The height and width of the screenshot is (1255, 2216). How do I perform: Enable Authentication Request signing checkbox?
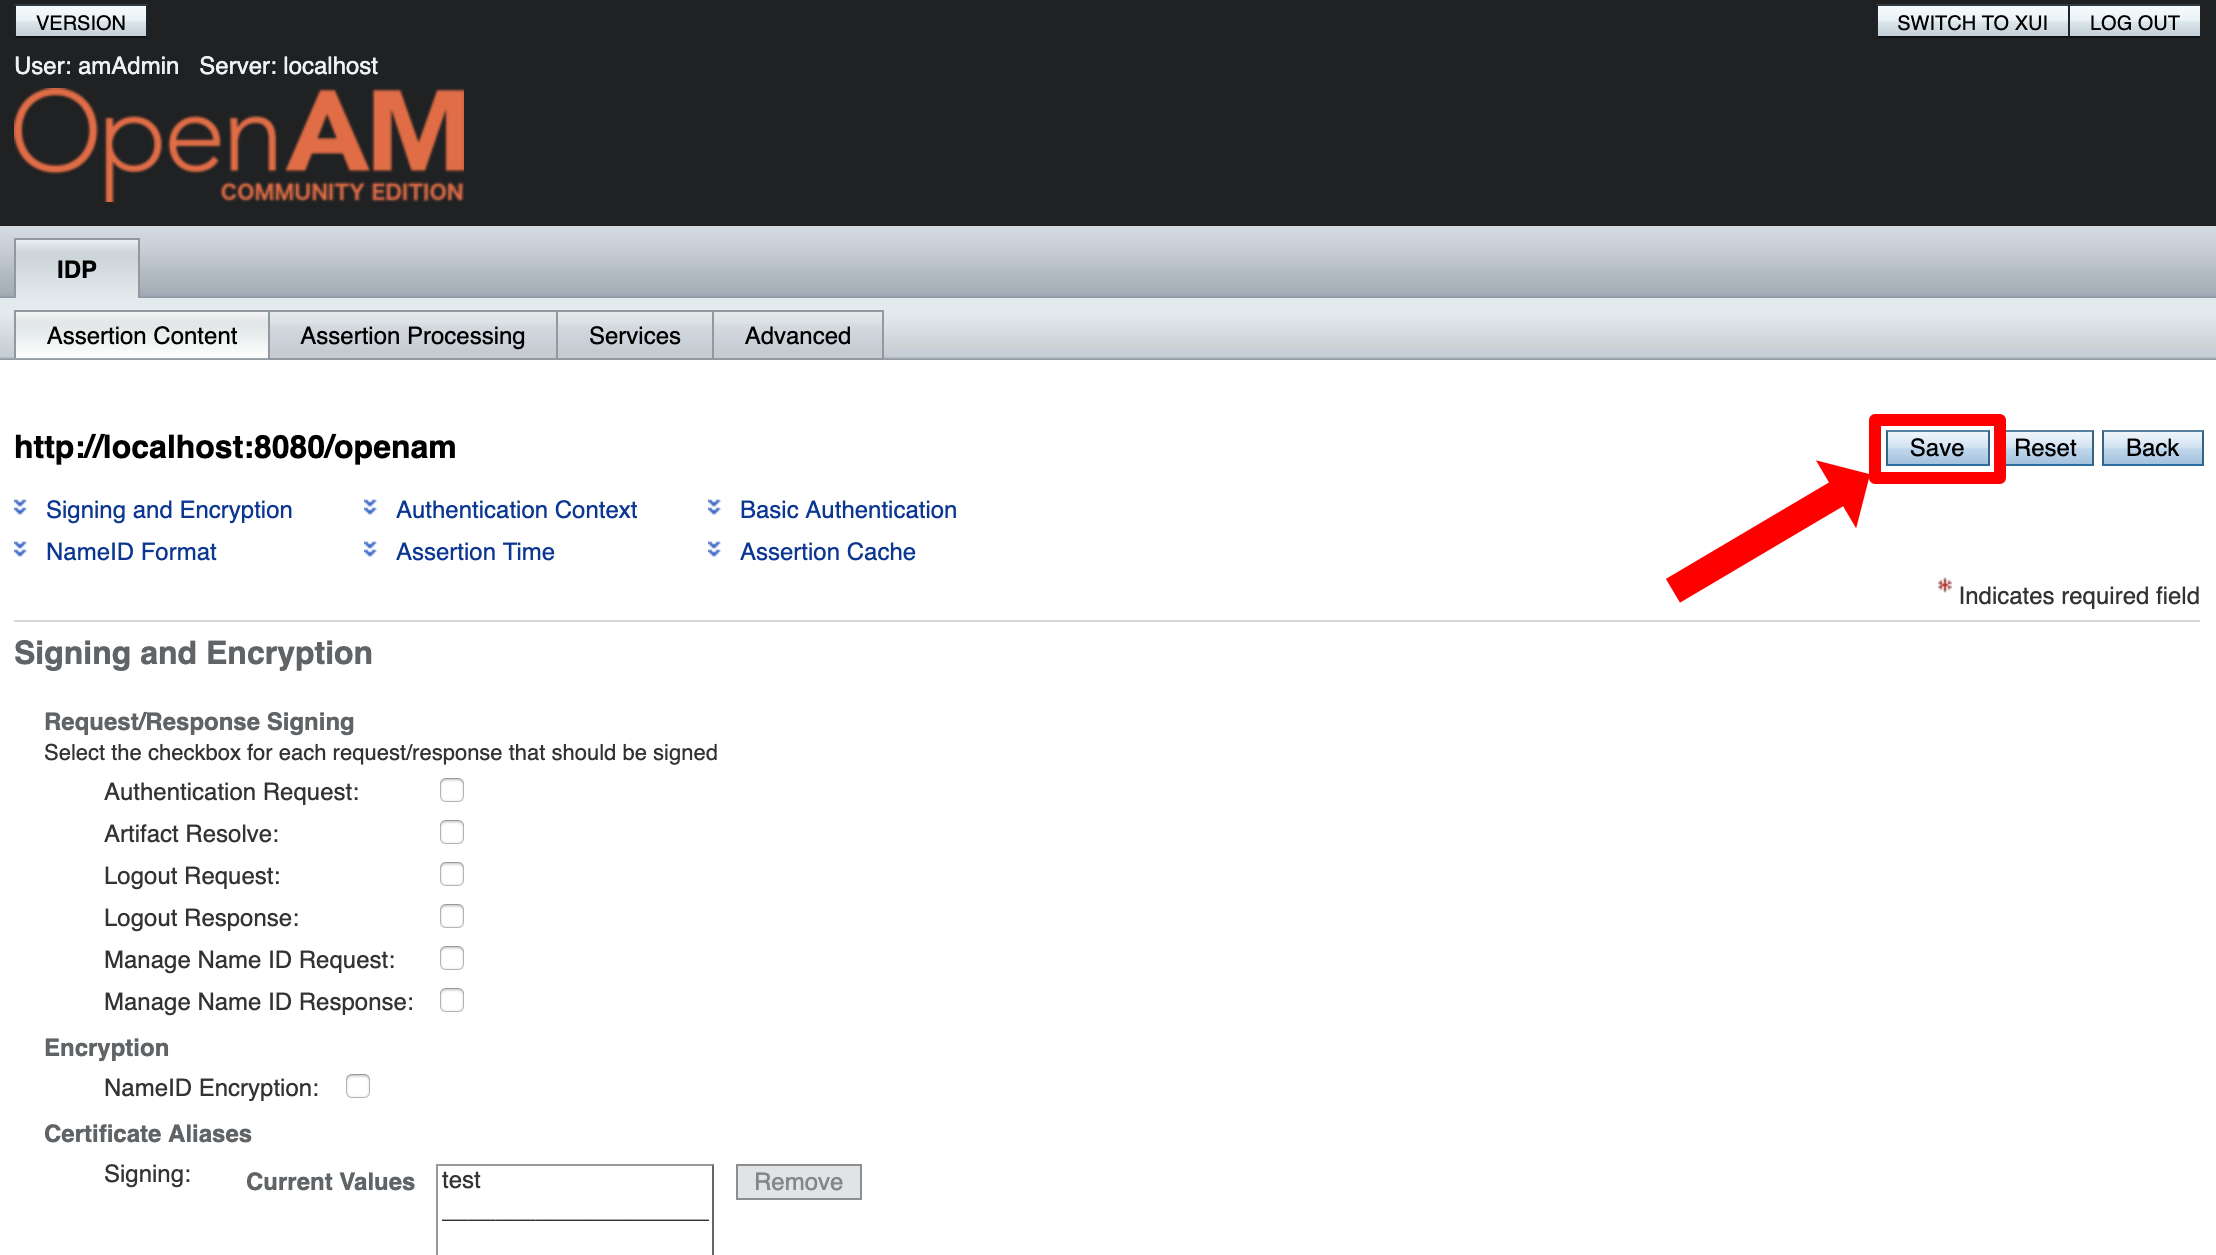(452, 790)
